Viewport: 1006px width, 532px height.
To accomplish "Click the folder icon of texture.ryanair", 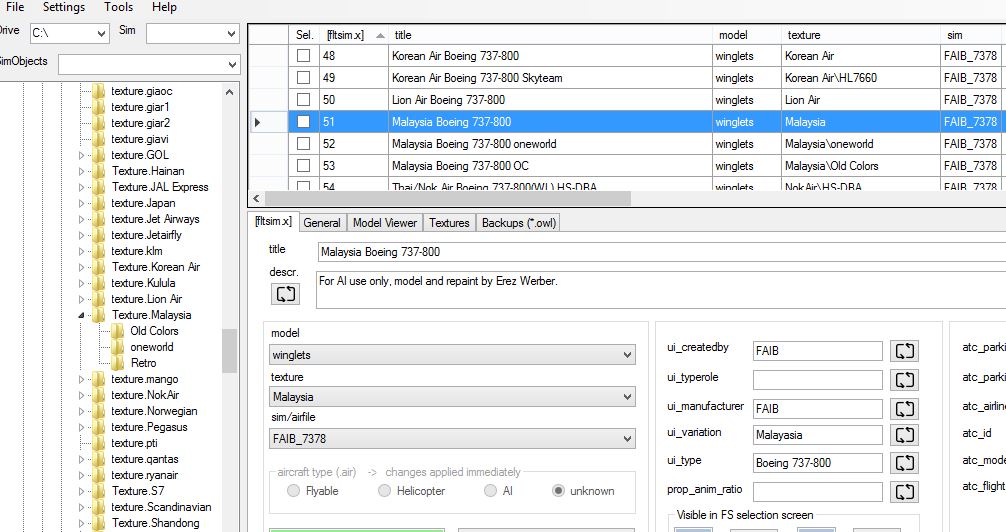I will click(x=99, y=475).
